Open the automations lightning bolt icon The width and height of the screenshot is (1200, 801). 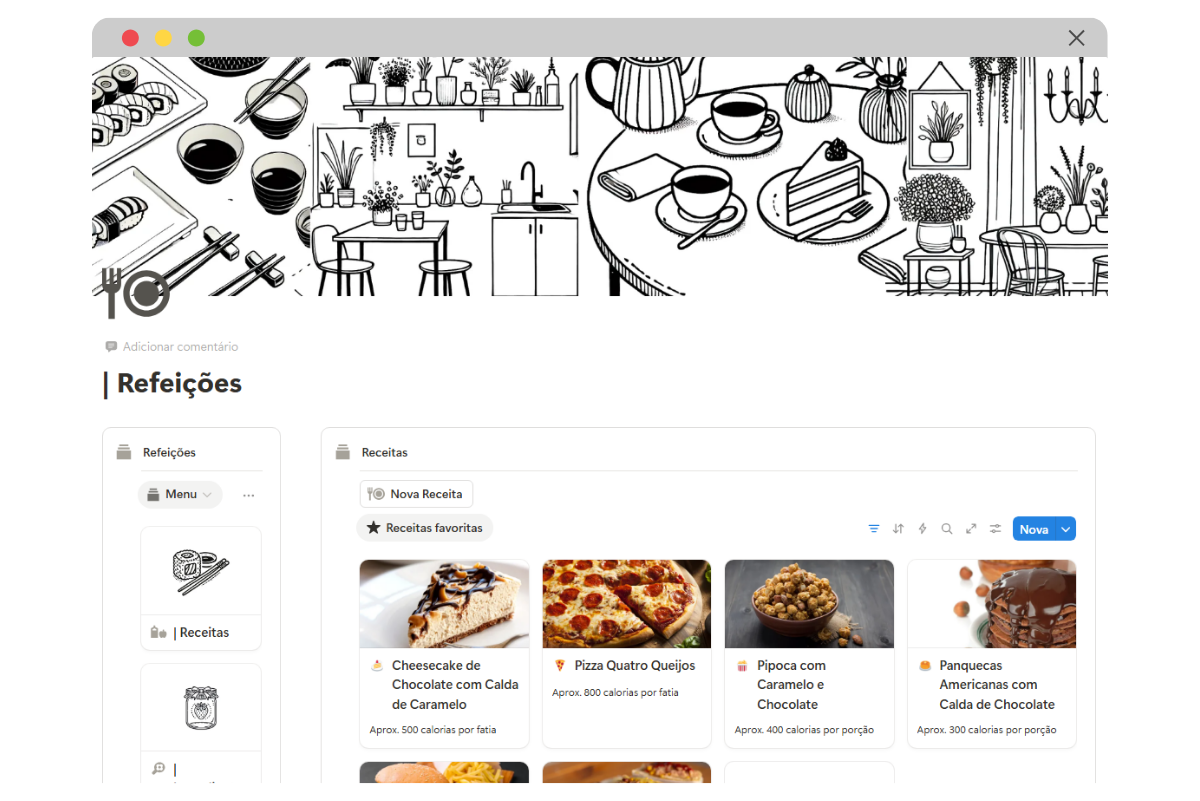pyautogui.click(x=922, y=529)
